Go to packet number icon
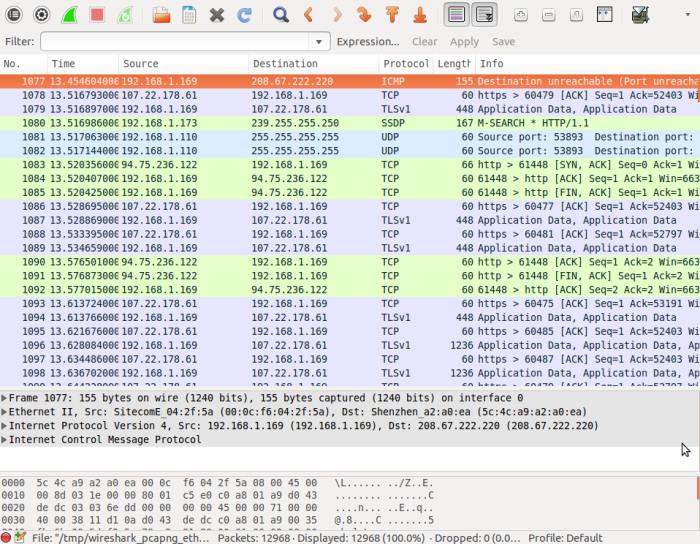Screen dimensions: 700x544 (x=364, y=15)
